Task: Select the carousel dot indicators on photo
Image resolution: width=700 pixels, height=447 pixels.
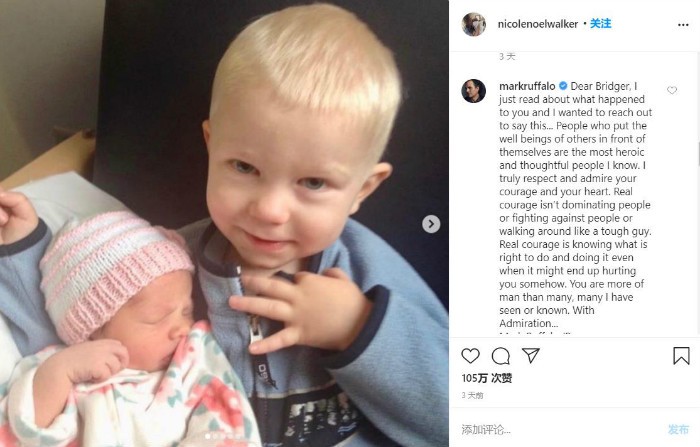Action: [225, 436]
